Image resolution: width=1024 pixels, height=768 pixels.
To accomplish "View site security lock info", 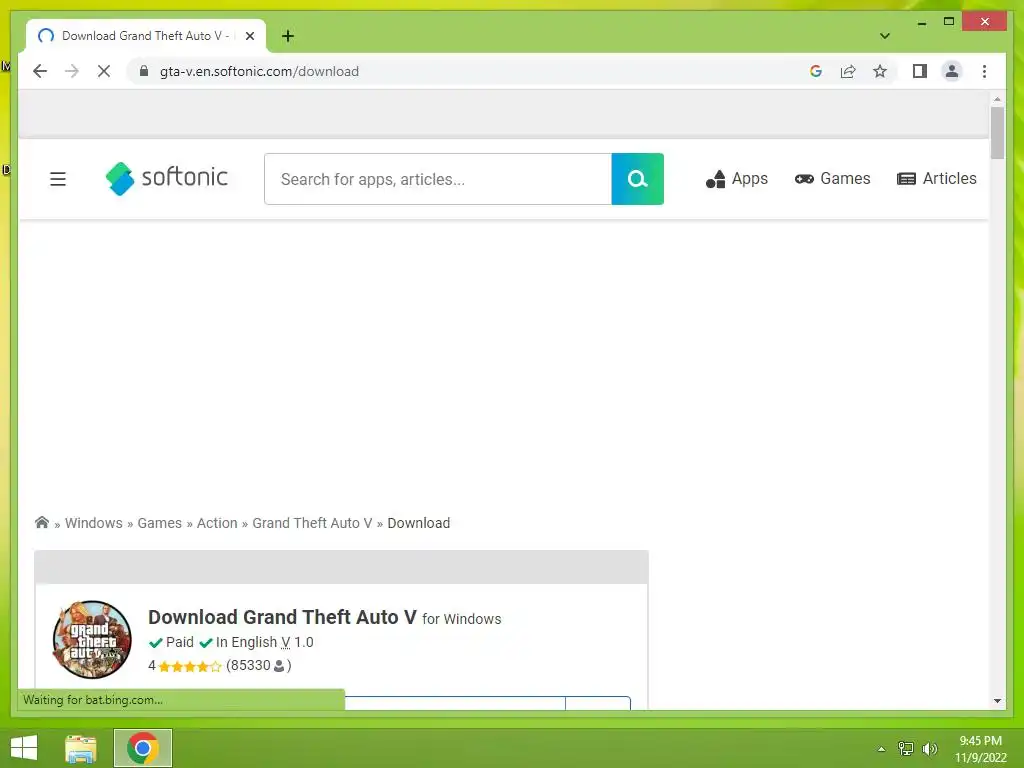I will click(144, 71).
